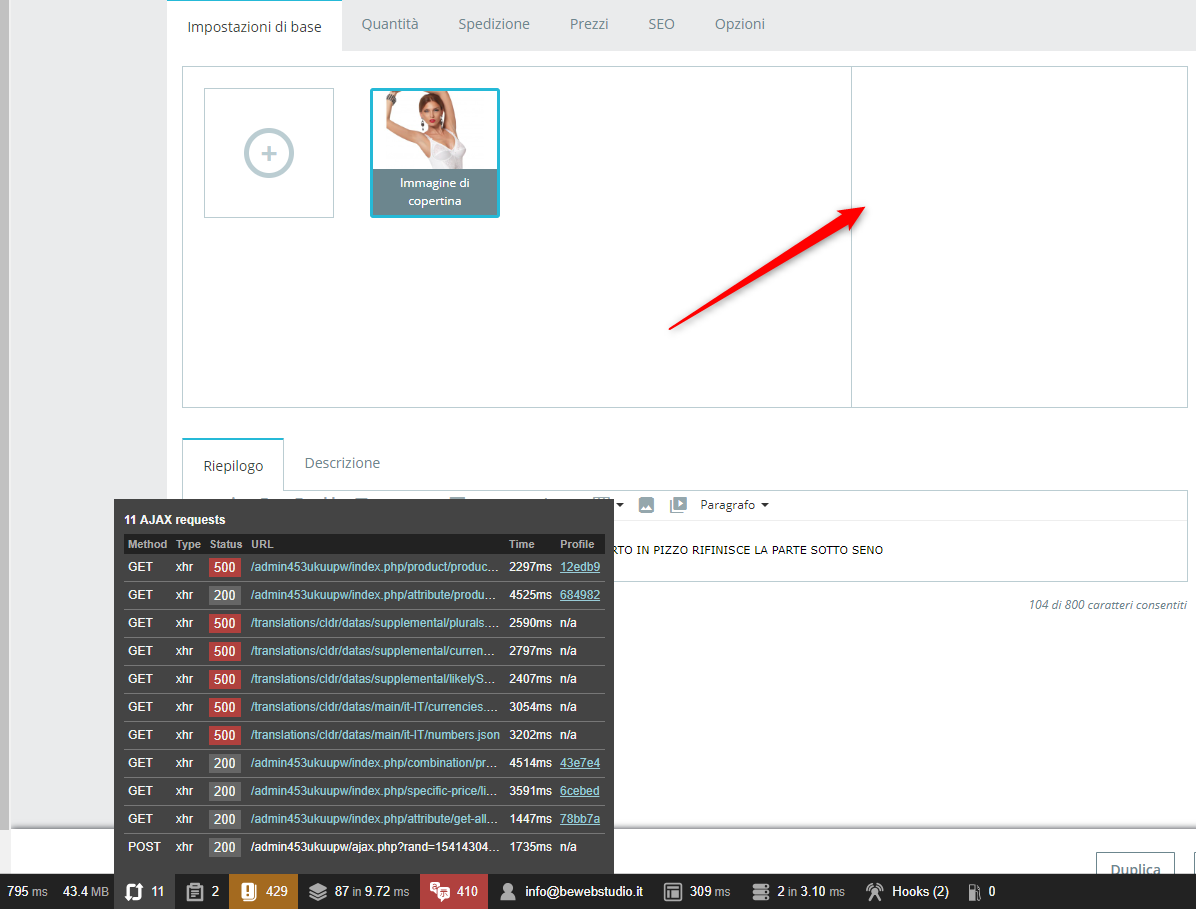Click the likelyS... translations URL row
Screen dimensions: 1196x909
point(375,679)
